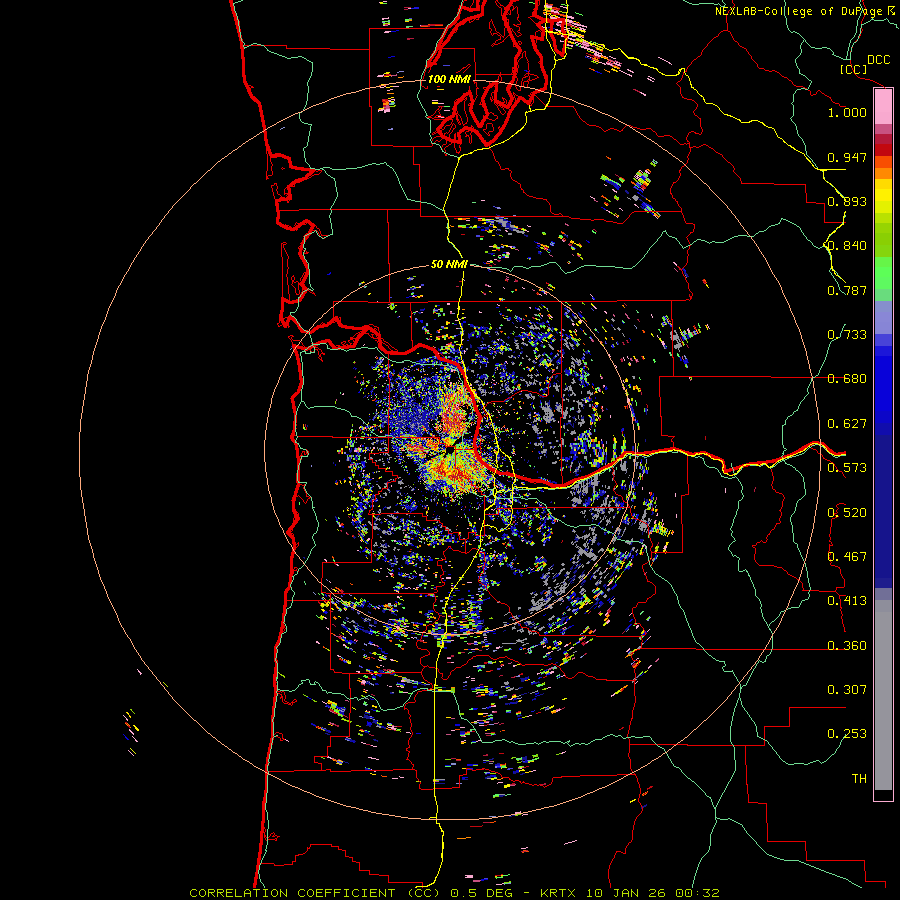Click the 1.000 value on the color scale
Screen dimensions: 900x900
click(x=847, y=112)
